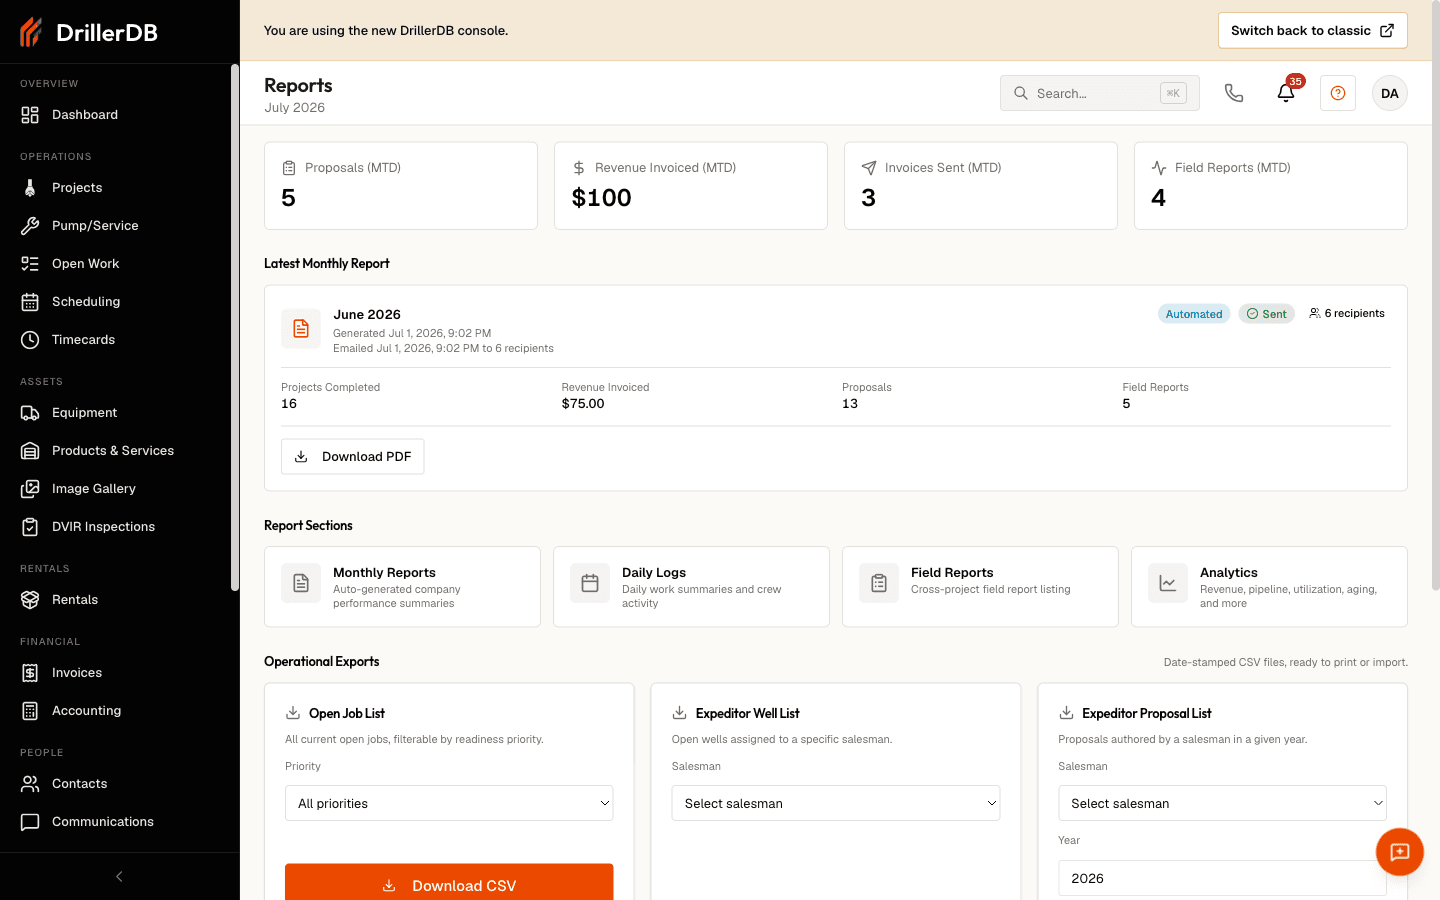Click the Projects Completed 16 value

(x=289, y=404)
